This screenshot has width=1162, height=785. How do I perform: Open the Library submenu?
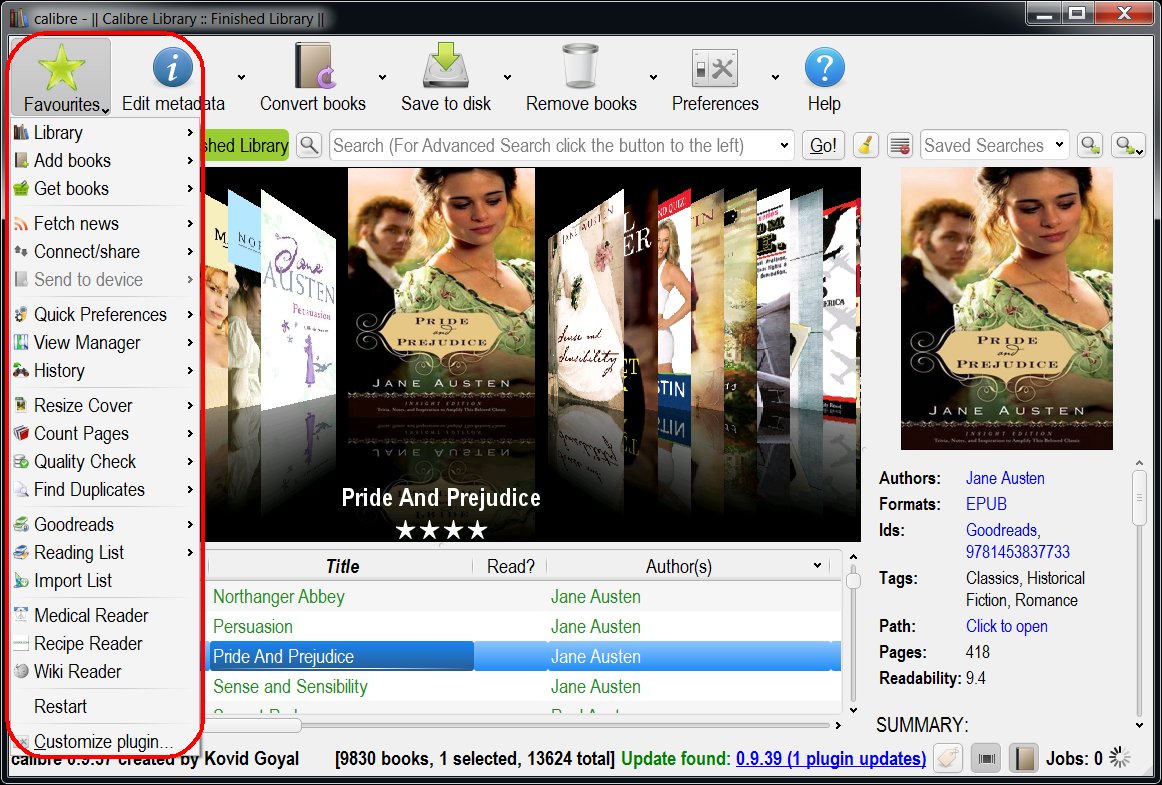pyautogui.click(x=104, y=133)
